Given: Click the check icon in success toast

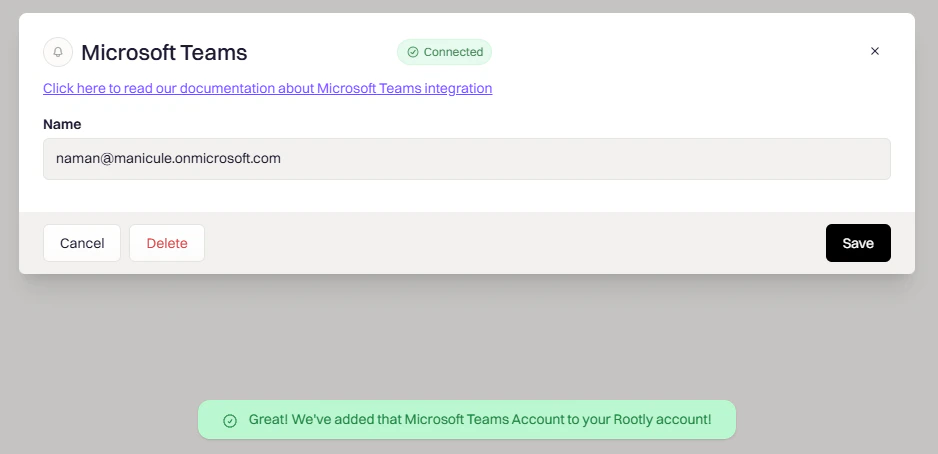Looking at the screenshot, I should pos(230,421).
